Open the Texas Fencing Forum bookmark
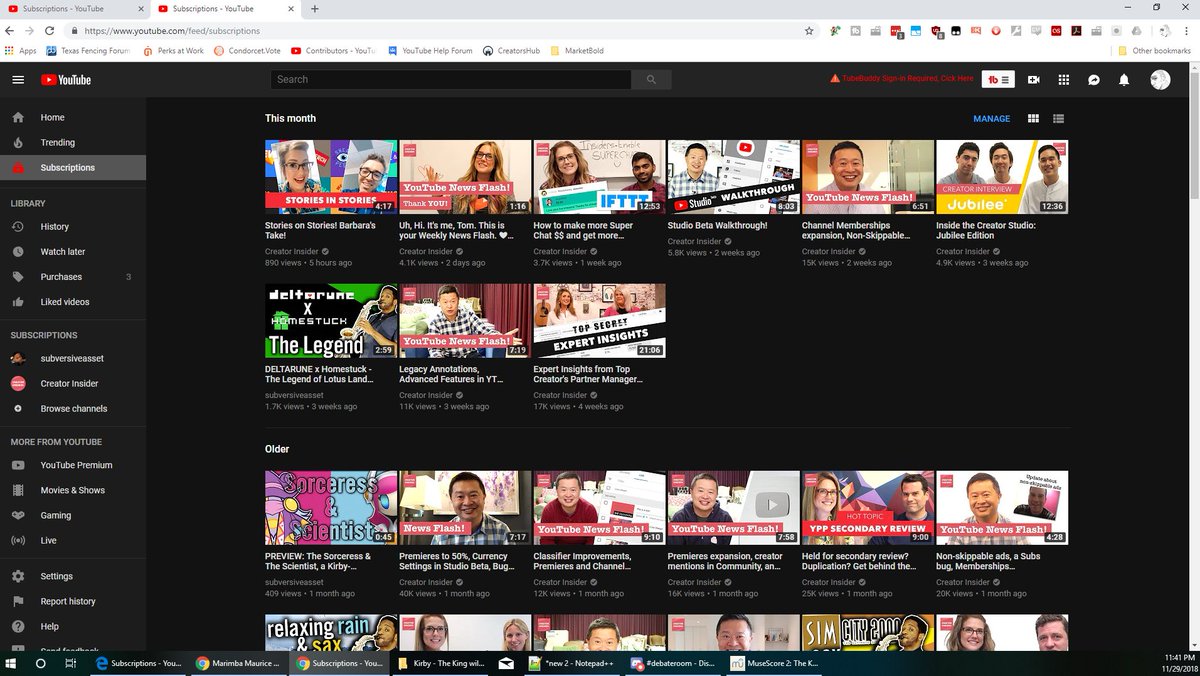Viewport: 1200px width, 676px height. (x=90, y=51)
